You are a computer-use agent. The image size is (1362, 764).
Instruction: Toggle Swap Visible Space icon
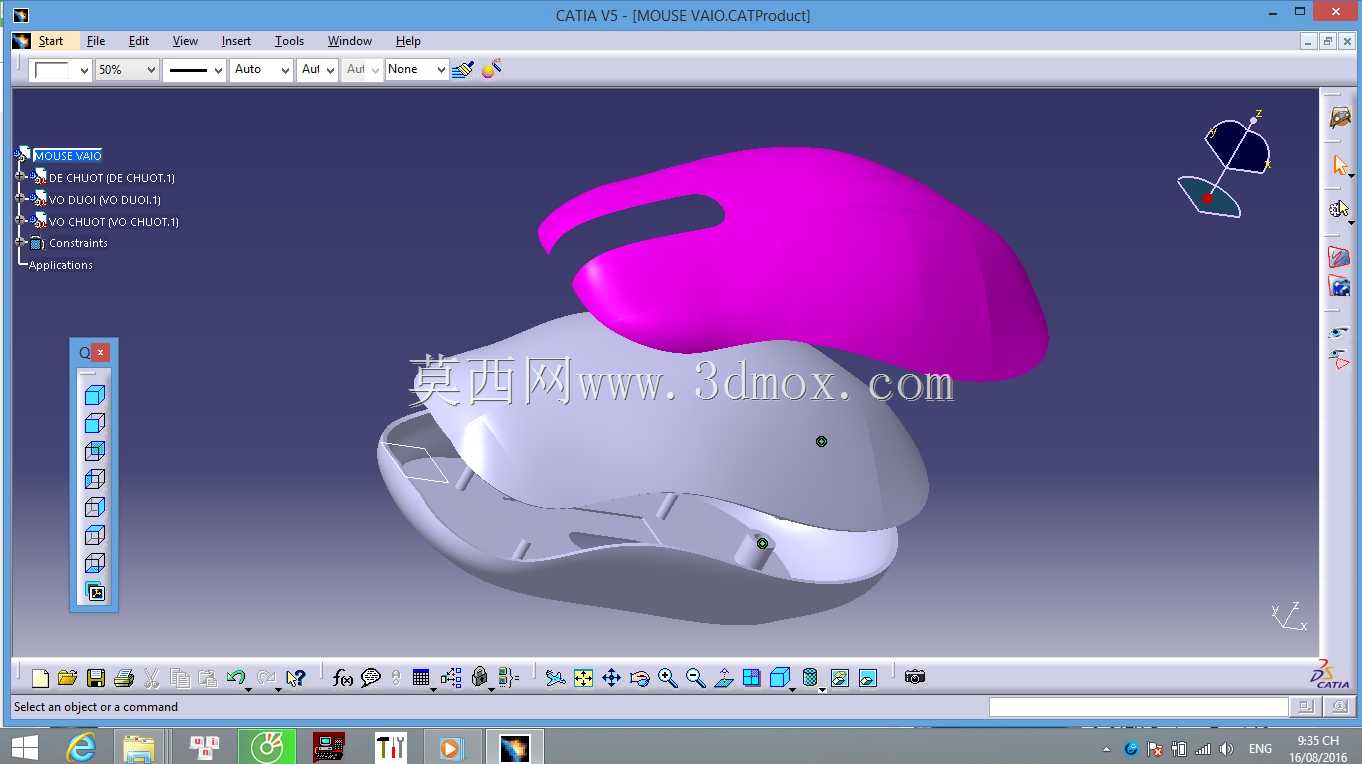click(1340, 359)
